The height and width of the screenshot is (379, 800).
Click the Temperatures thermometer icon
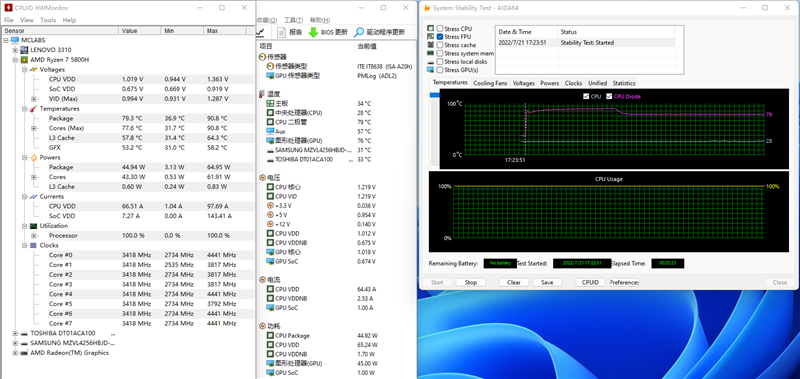coord(33,109)
